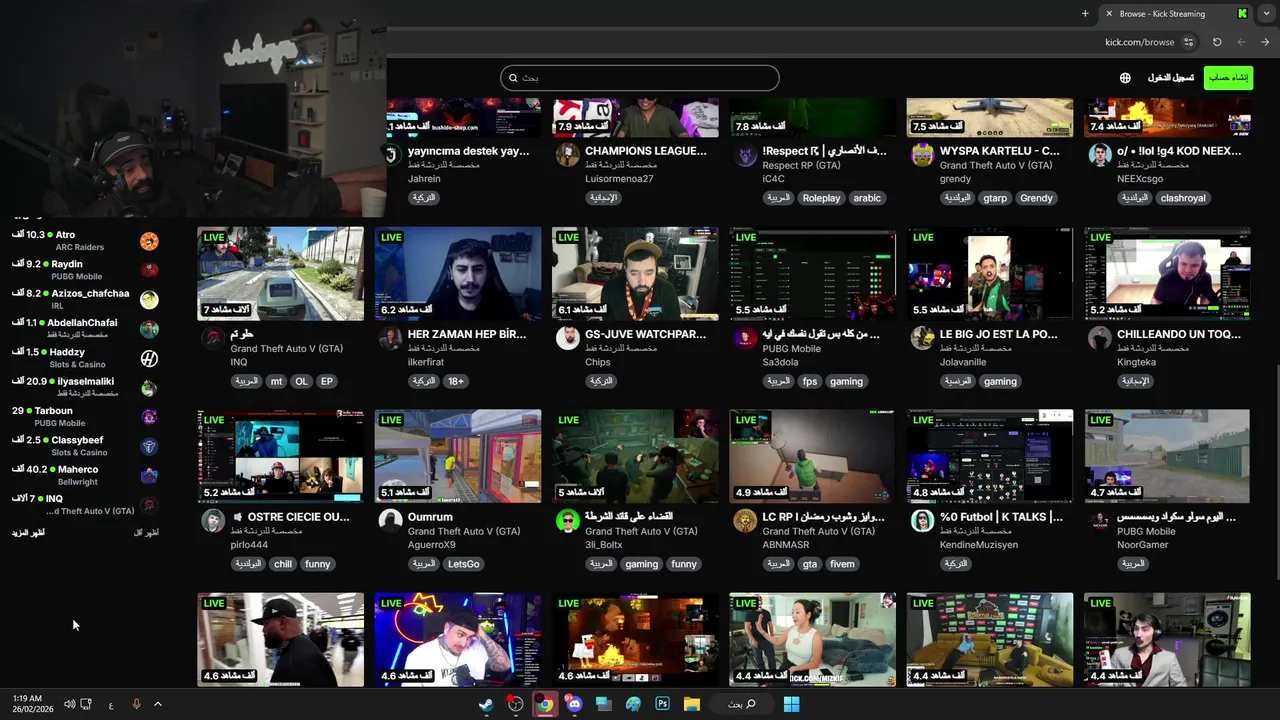Open Haddzy's avatar in sidebar
Screen dimensions: 1280x720
[149, 358]
